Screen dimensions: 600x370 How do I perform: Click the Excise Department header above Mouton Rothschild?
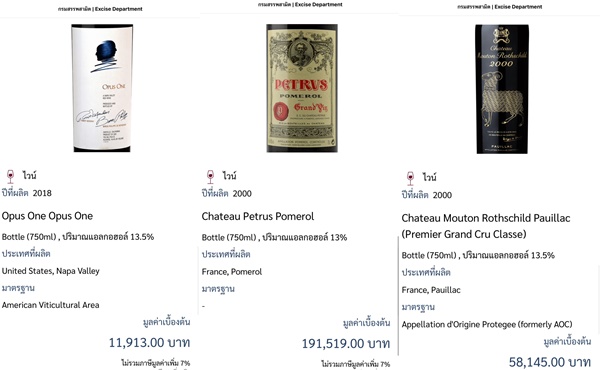click(x=500, y=7)
